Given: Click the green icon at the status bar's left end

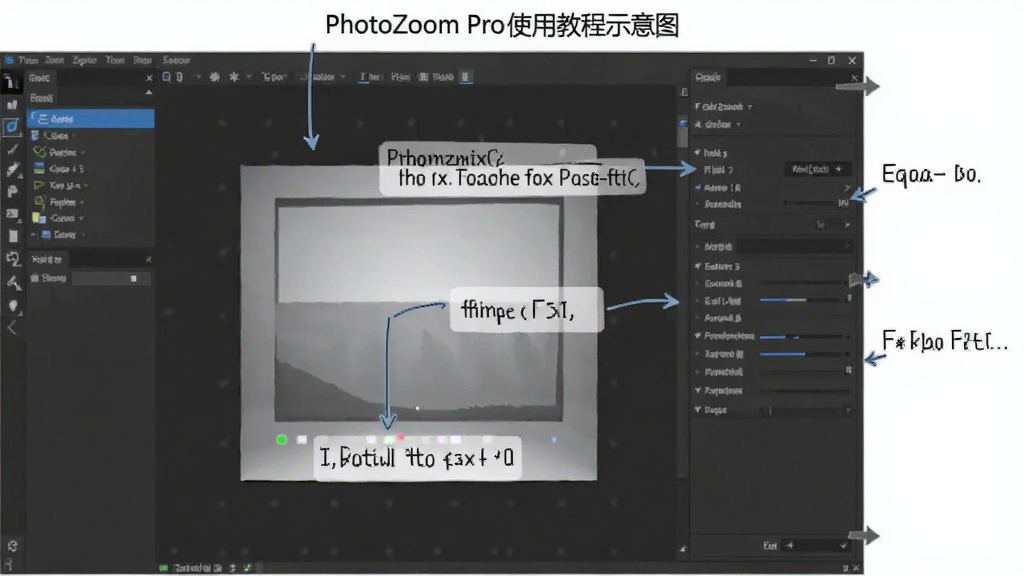Looking at the screenshot, I should pos(163,568).
